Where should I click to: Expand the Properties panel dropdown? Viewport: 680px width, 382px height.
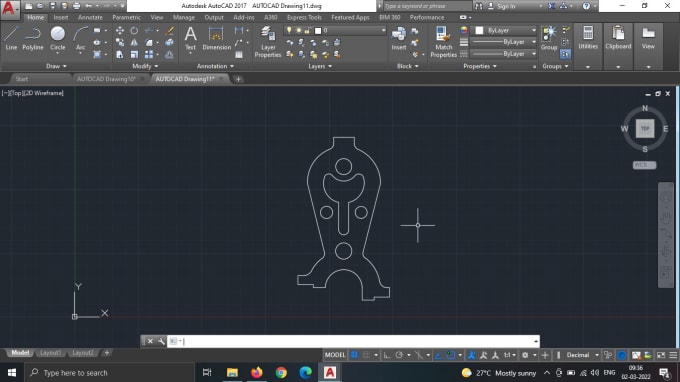click(x=480, y=66)
